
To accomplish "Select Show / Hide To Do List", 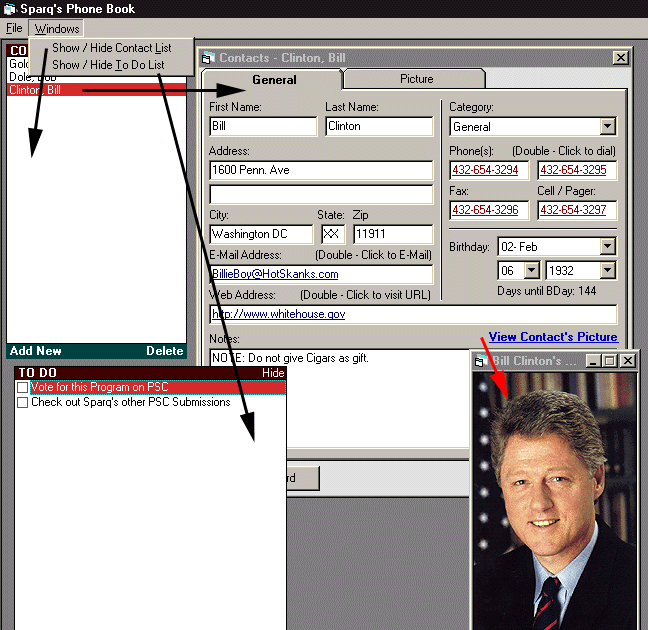I will click(108, 65).
